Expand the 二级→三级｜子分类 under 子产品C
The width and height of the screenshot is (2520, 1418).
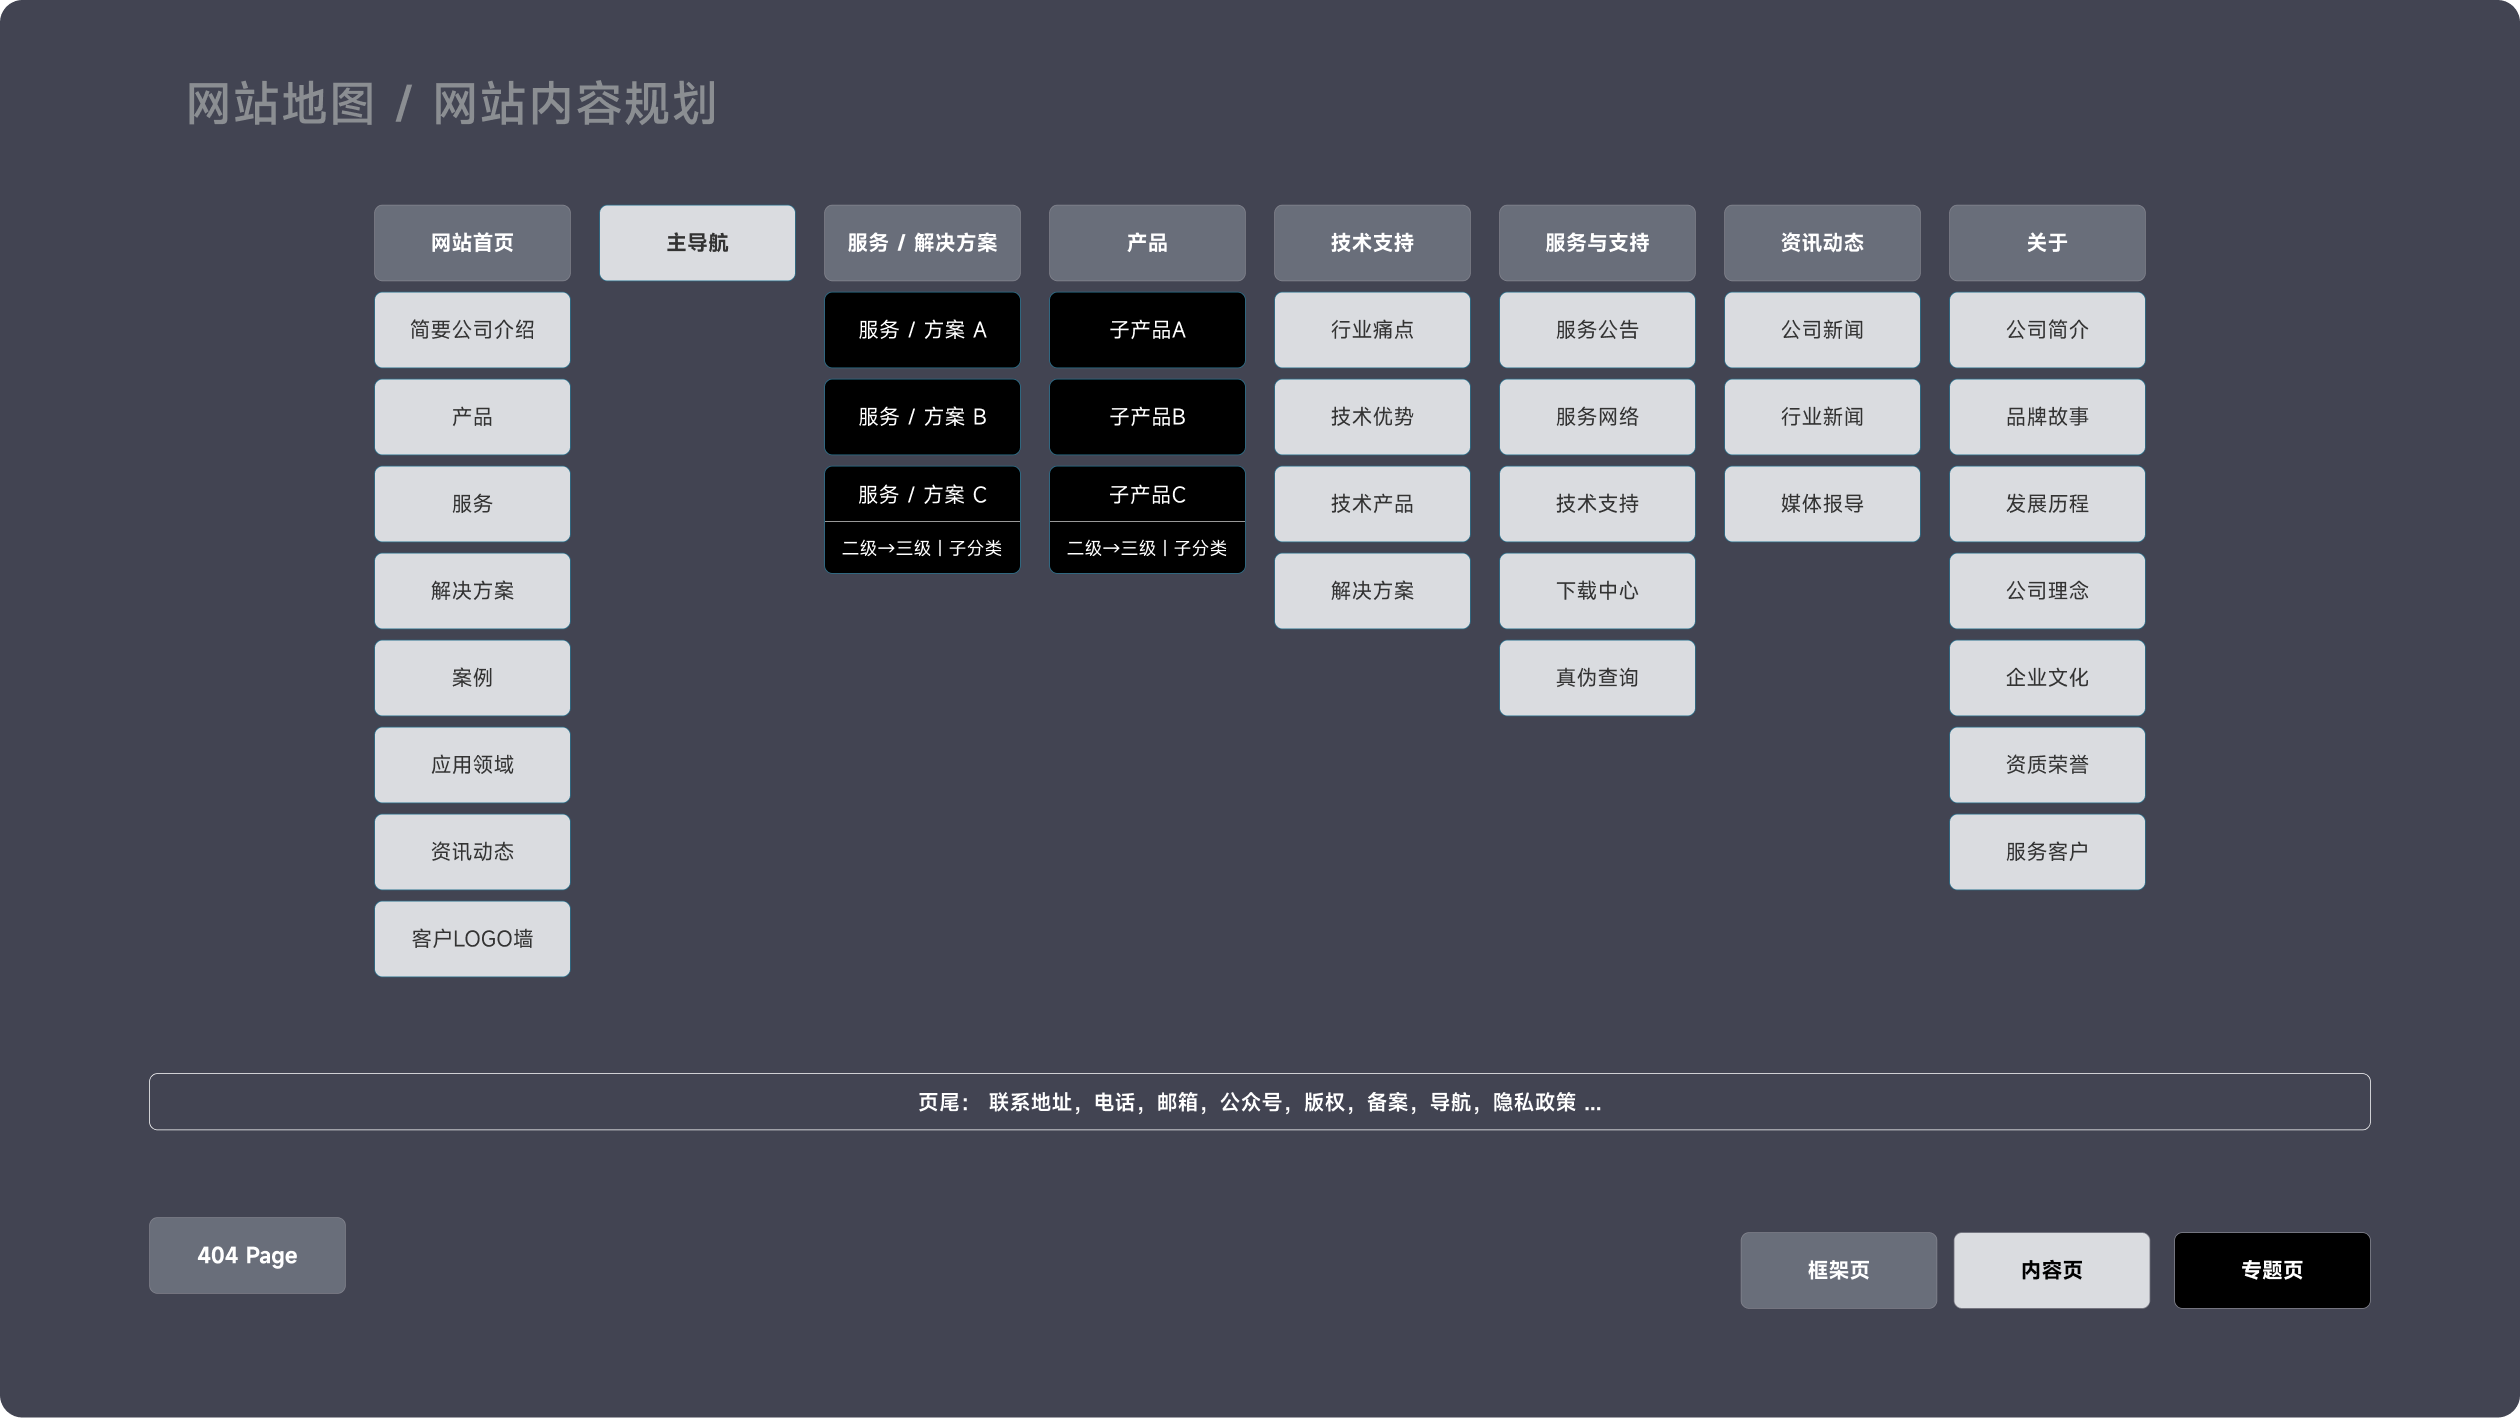(x=1146, y=548)
